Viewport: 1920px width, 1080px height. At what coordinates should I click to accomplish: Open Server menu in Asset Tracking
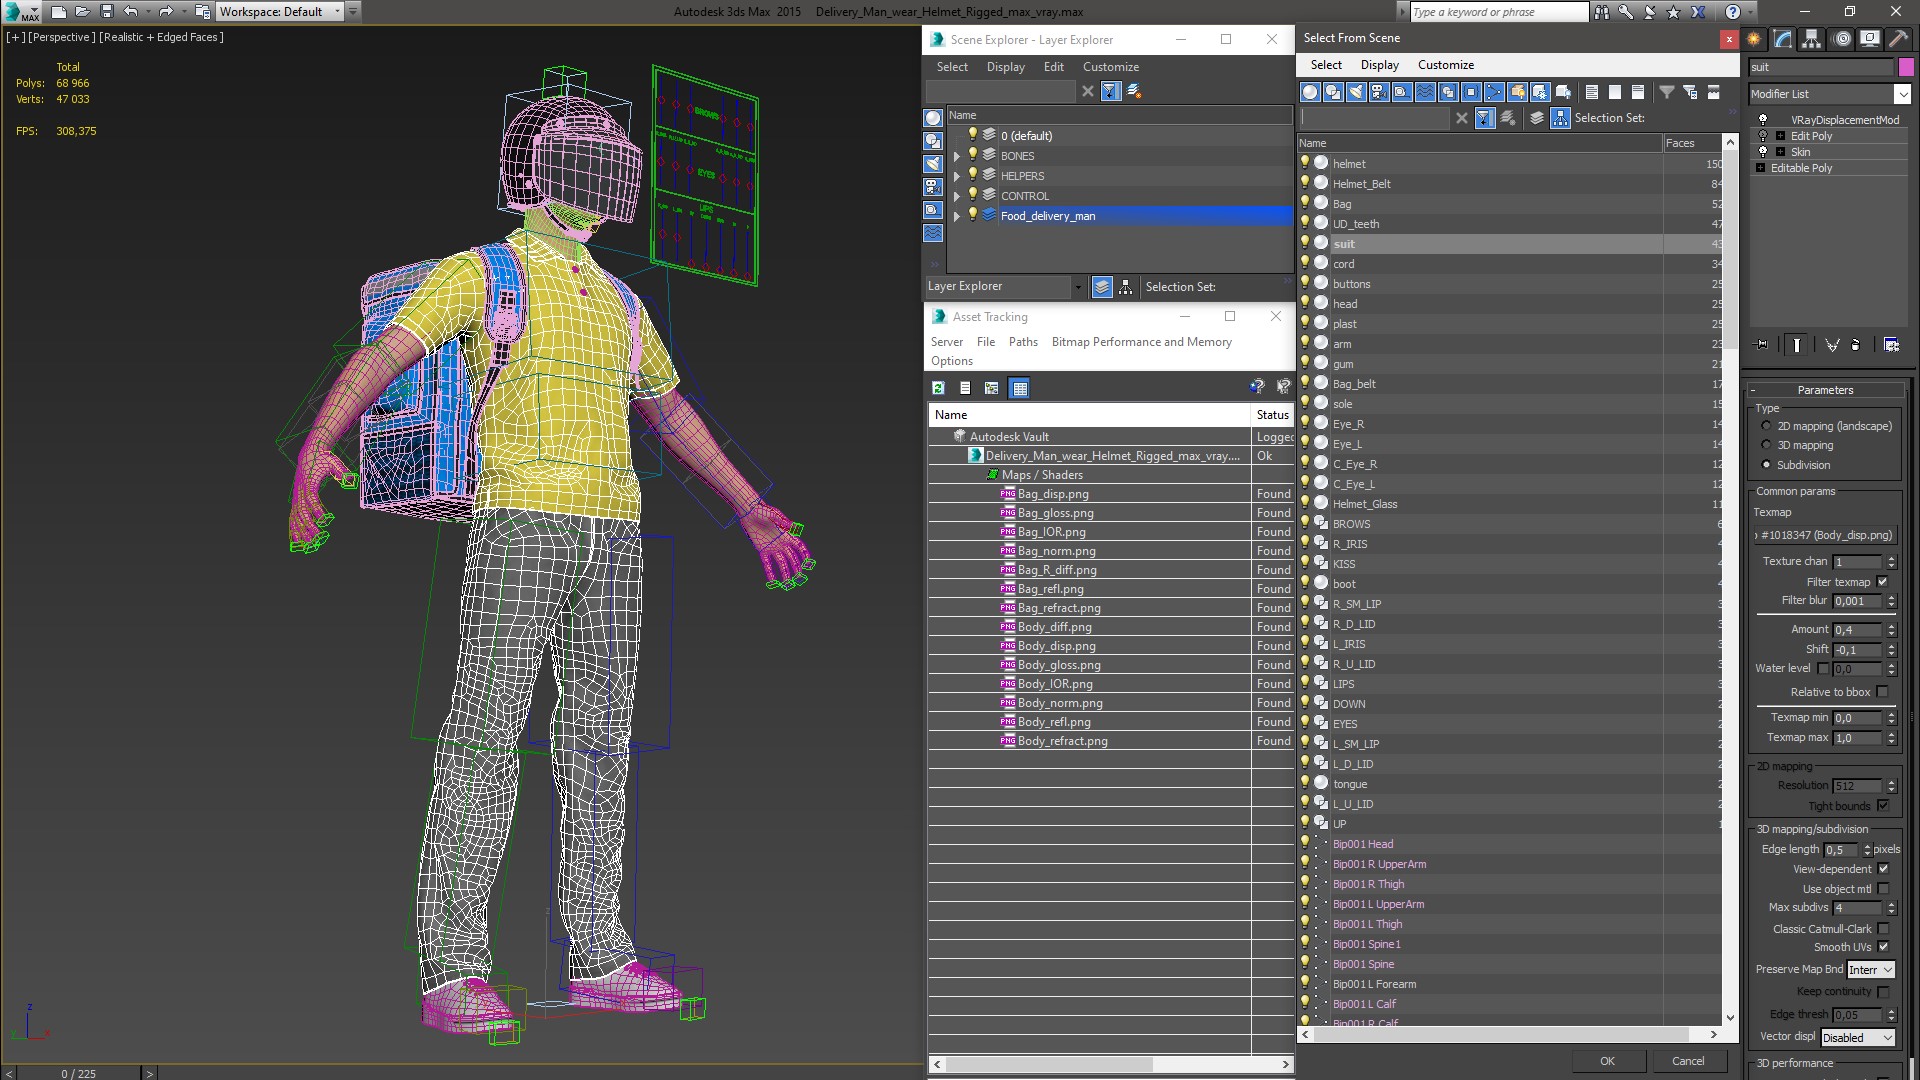click(x=946, y=342)
